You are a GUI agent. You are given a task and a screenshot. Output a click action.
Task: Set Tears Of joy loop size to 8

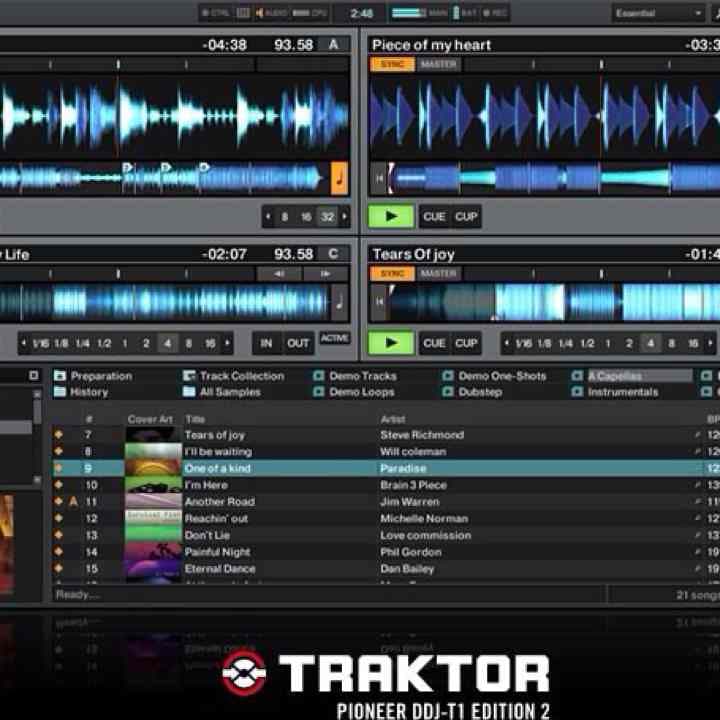coord(671,343)
